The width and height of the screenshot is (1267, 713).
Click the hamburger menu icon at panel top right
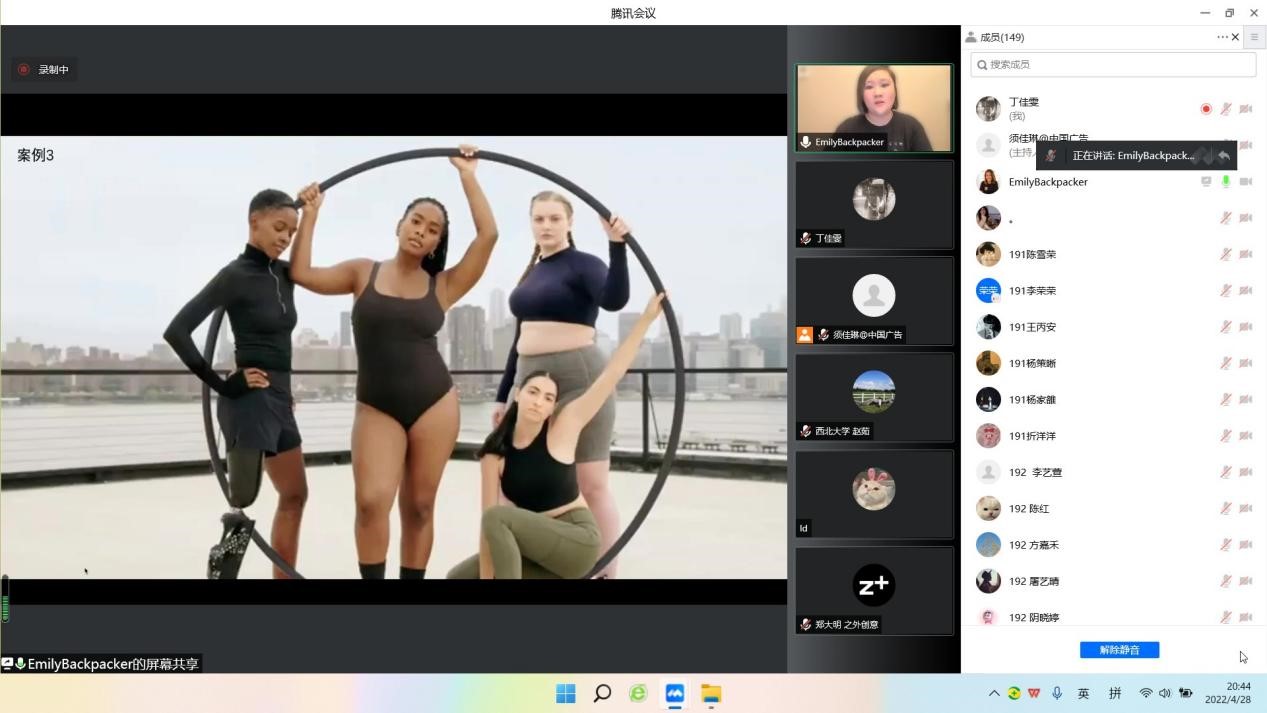[1254, 37]
